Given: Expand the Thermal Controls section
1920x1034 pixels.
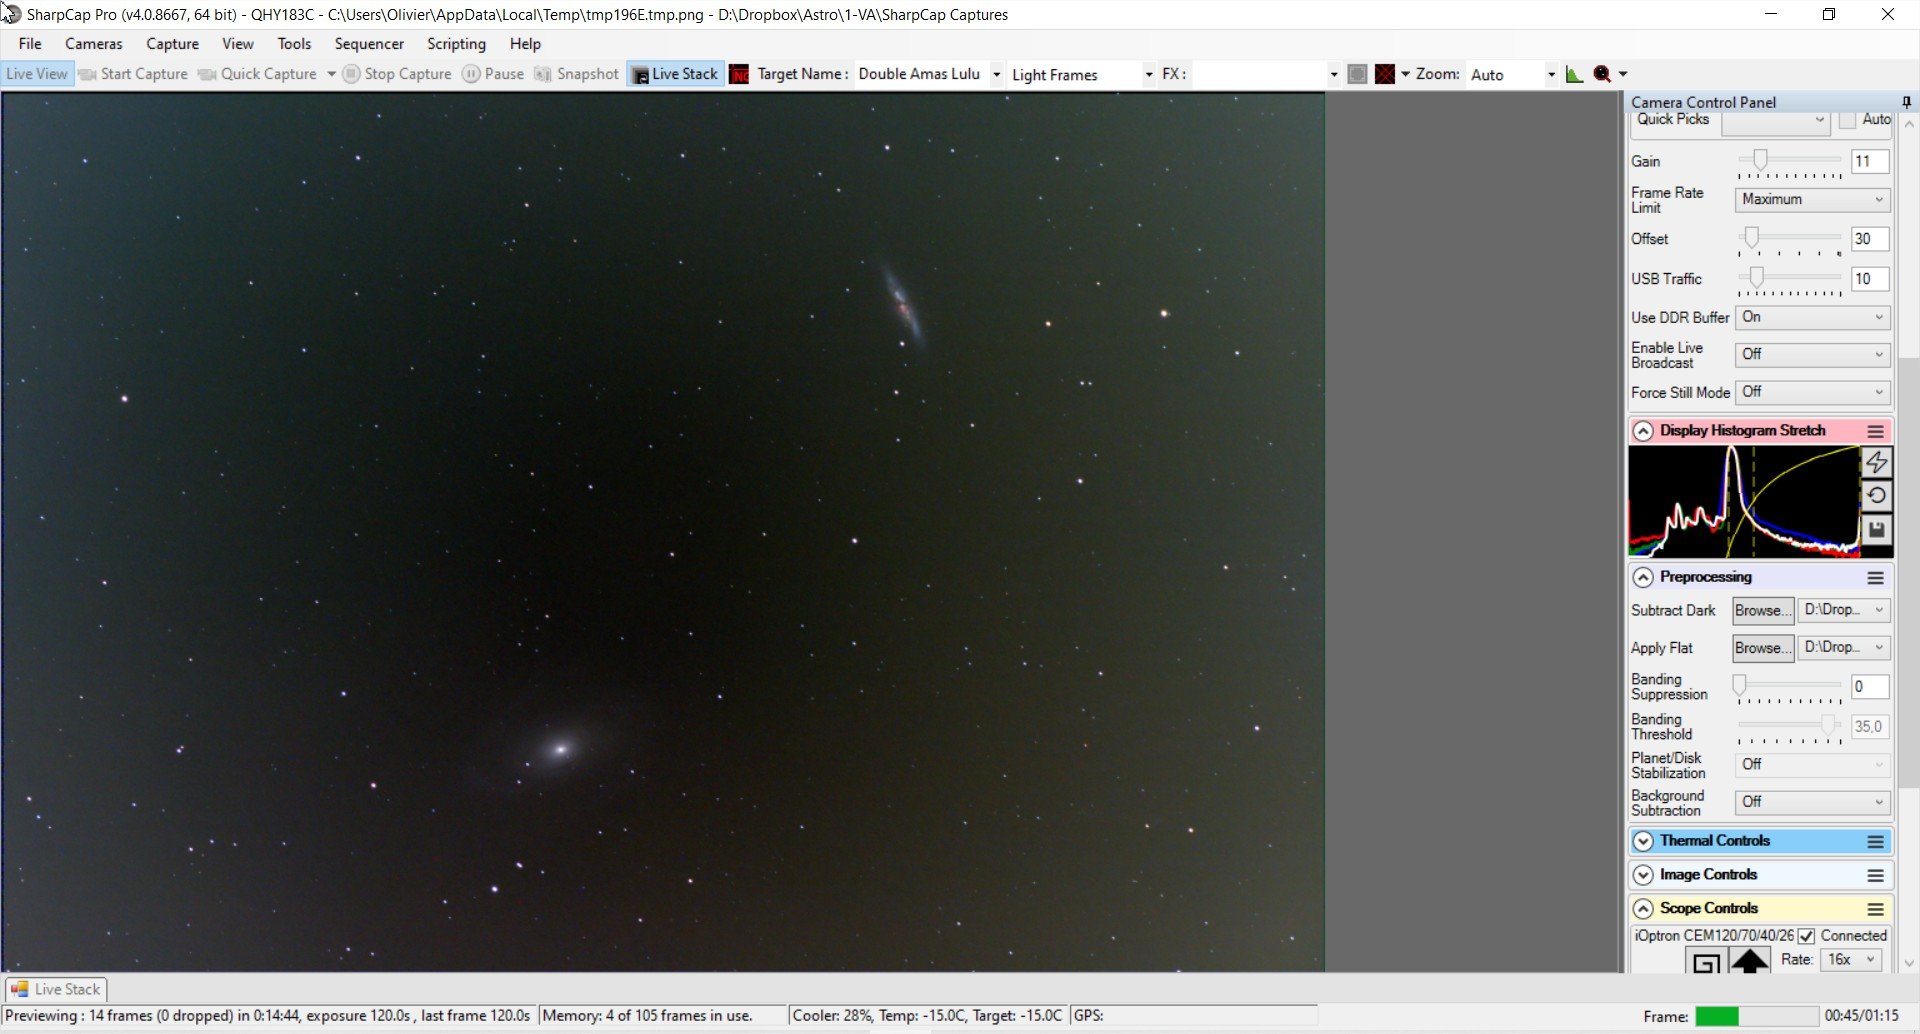Looking at the screenshot, I should 1643,841.
